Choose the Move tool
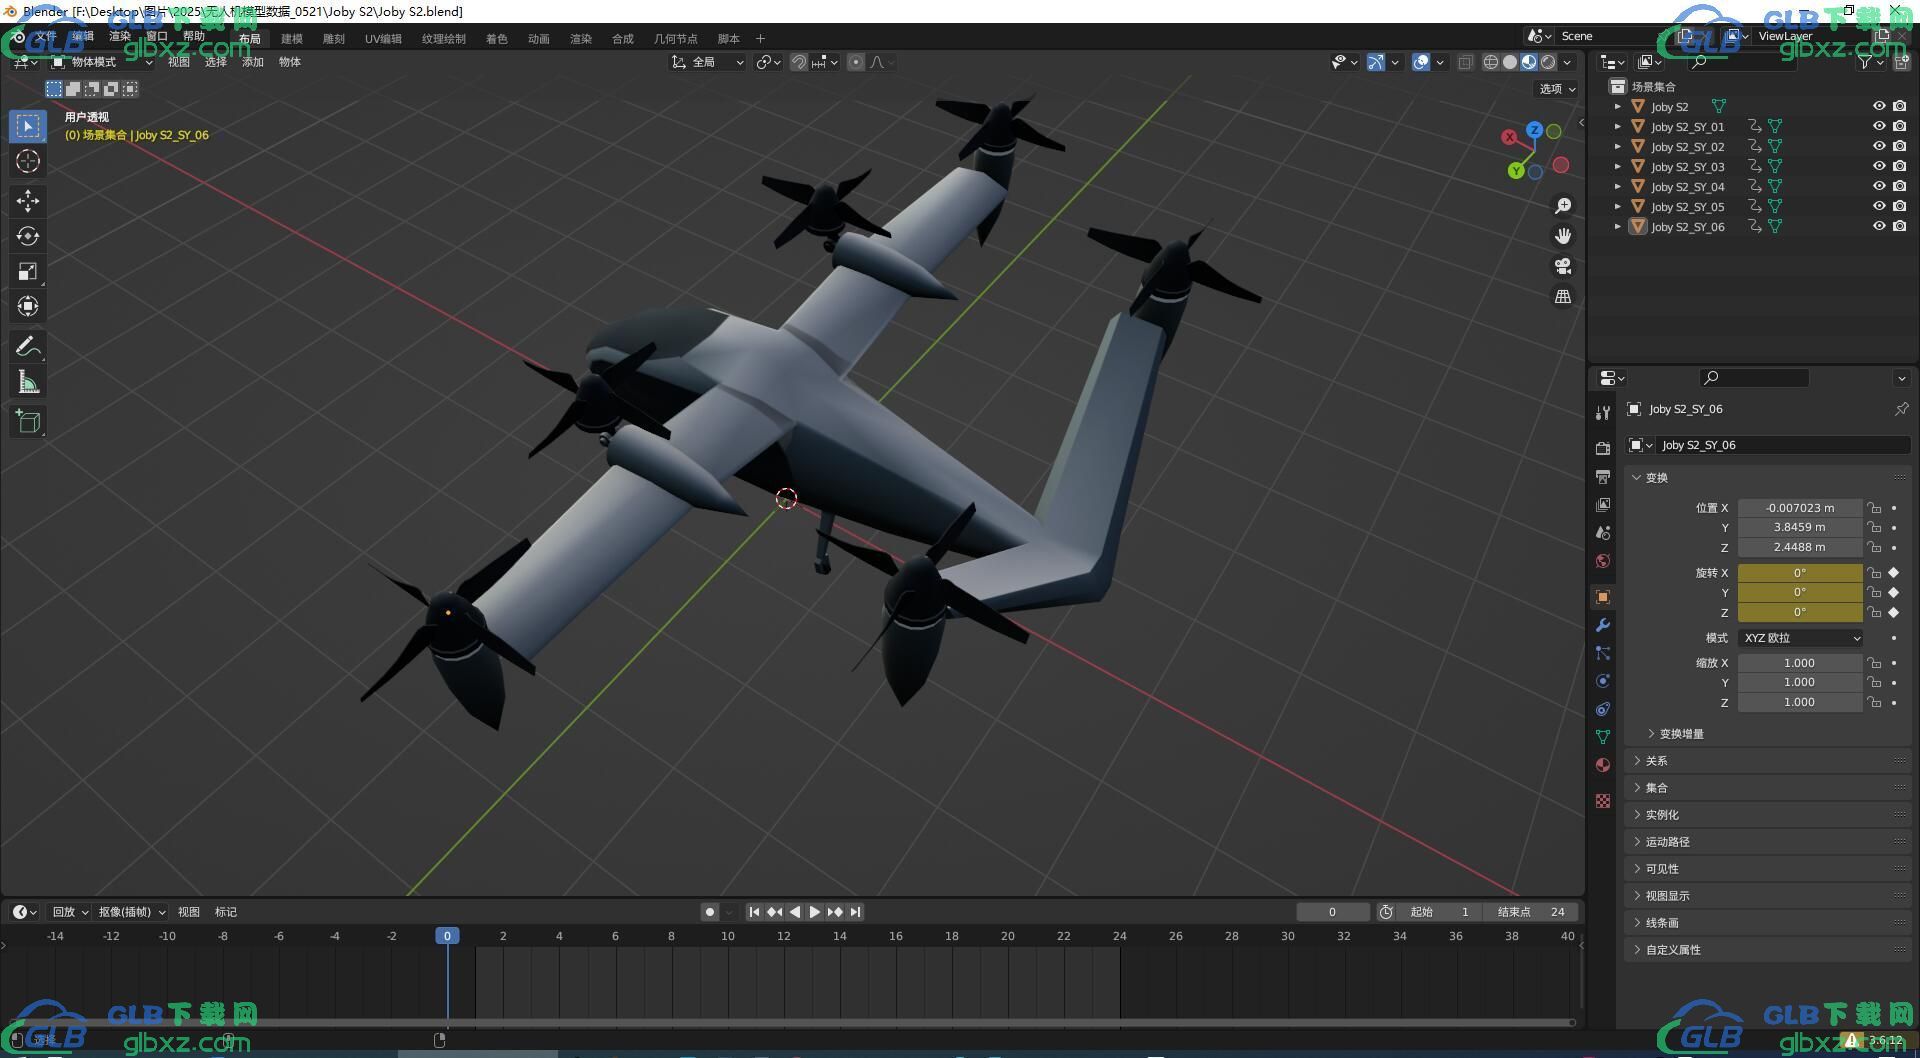 point(28,201)
